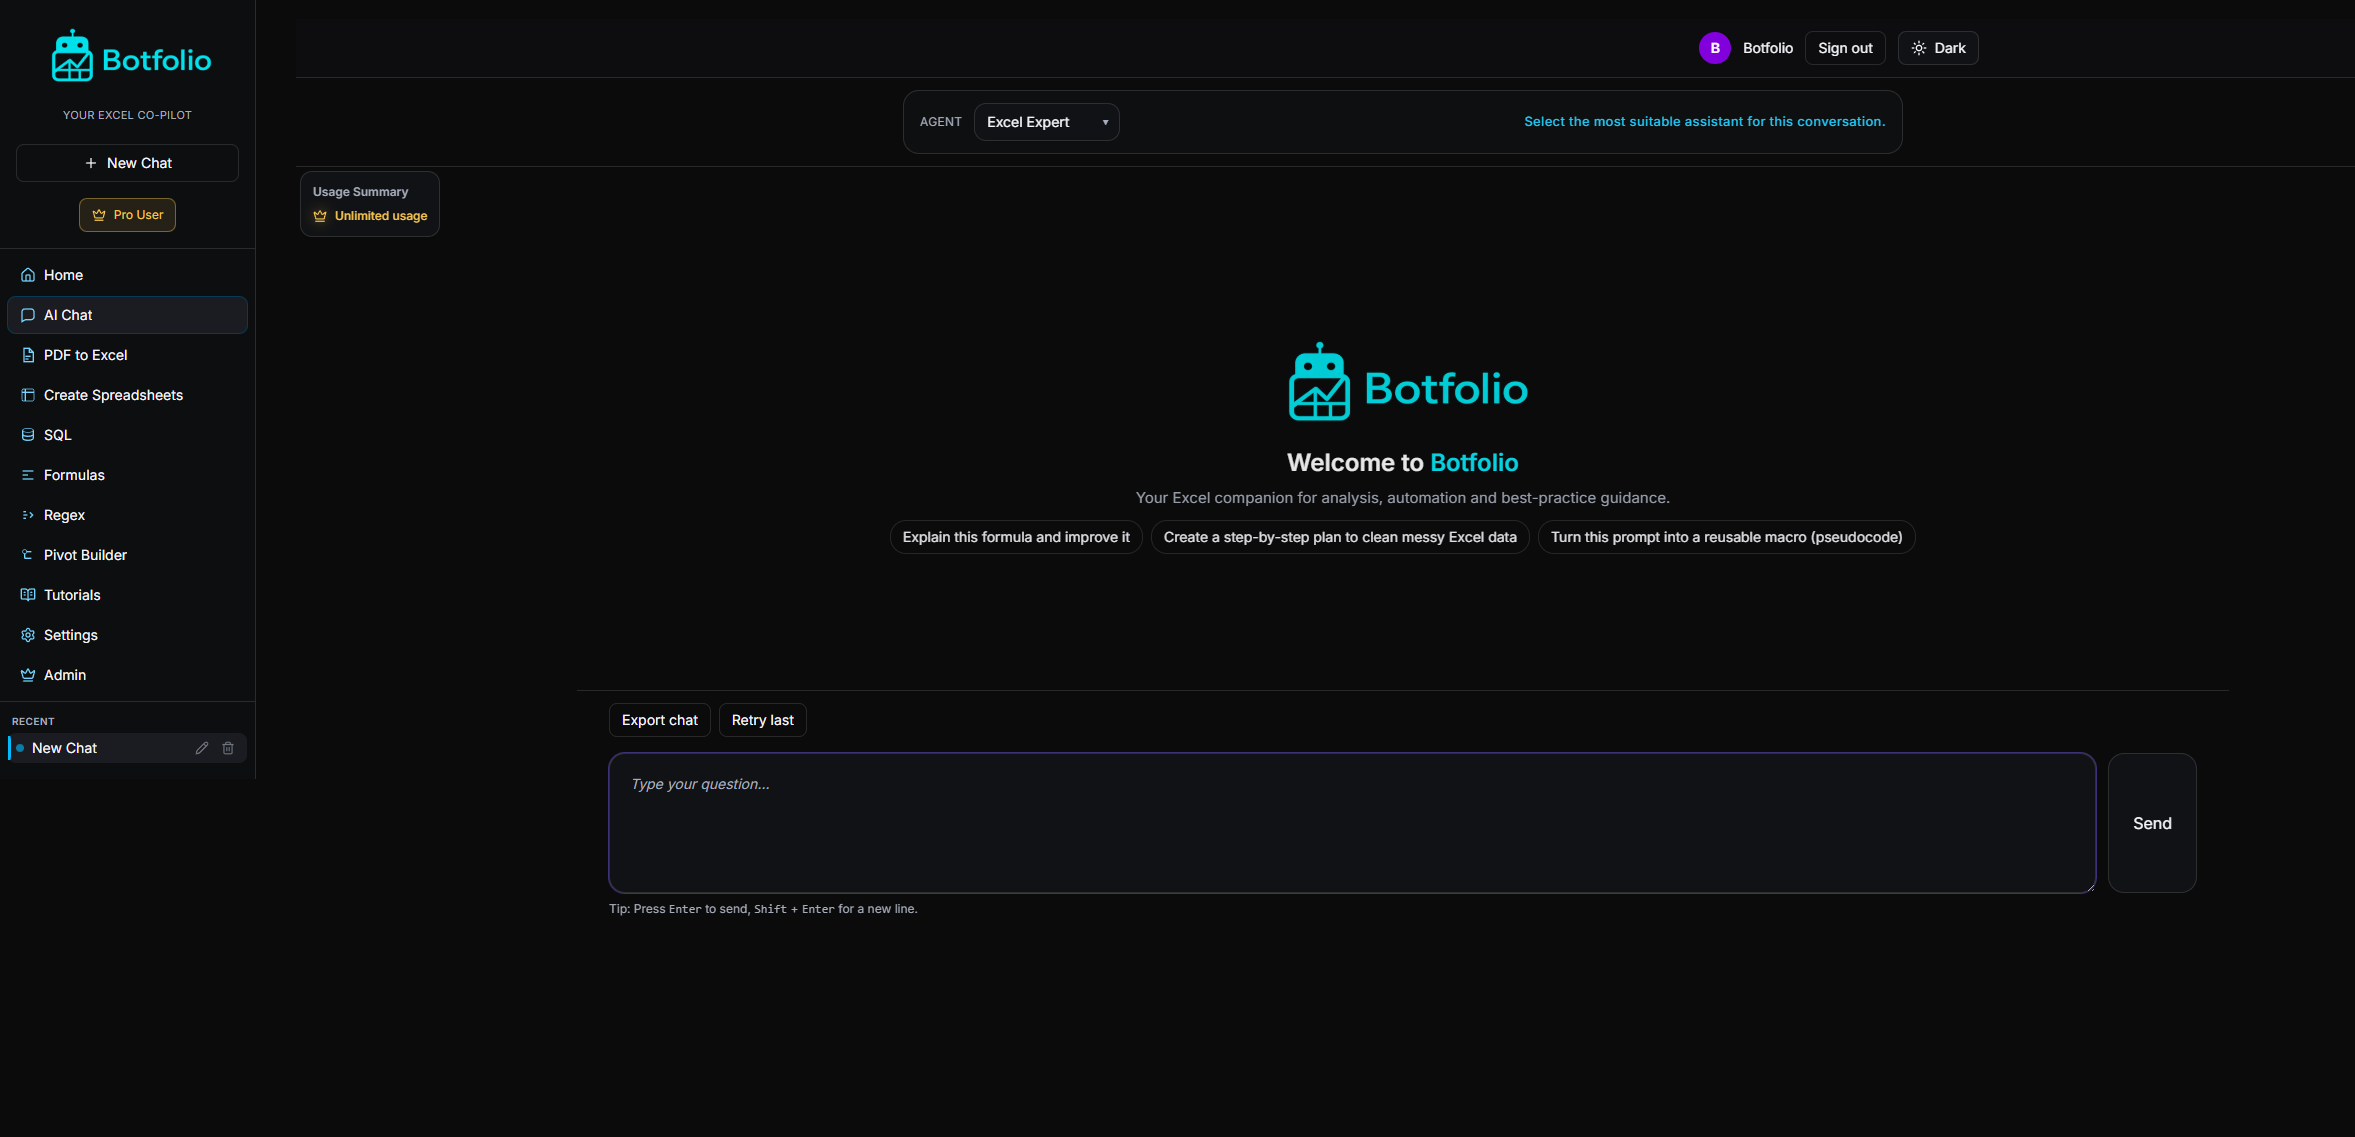Open the SQL tool
Viewport: 2355px width, 1137px height.
pyautogui.click(x=57, y=434)
